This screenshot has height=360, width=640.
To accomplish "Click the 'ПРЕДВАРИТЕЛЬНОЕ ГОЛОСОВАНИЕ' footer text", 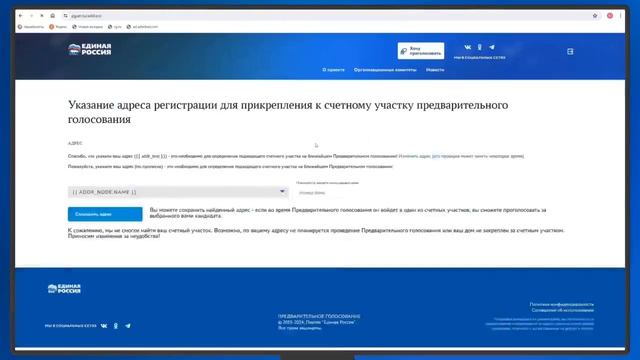I will (x=319, y=316).
